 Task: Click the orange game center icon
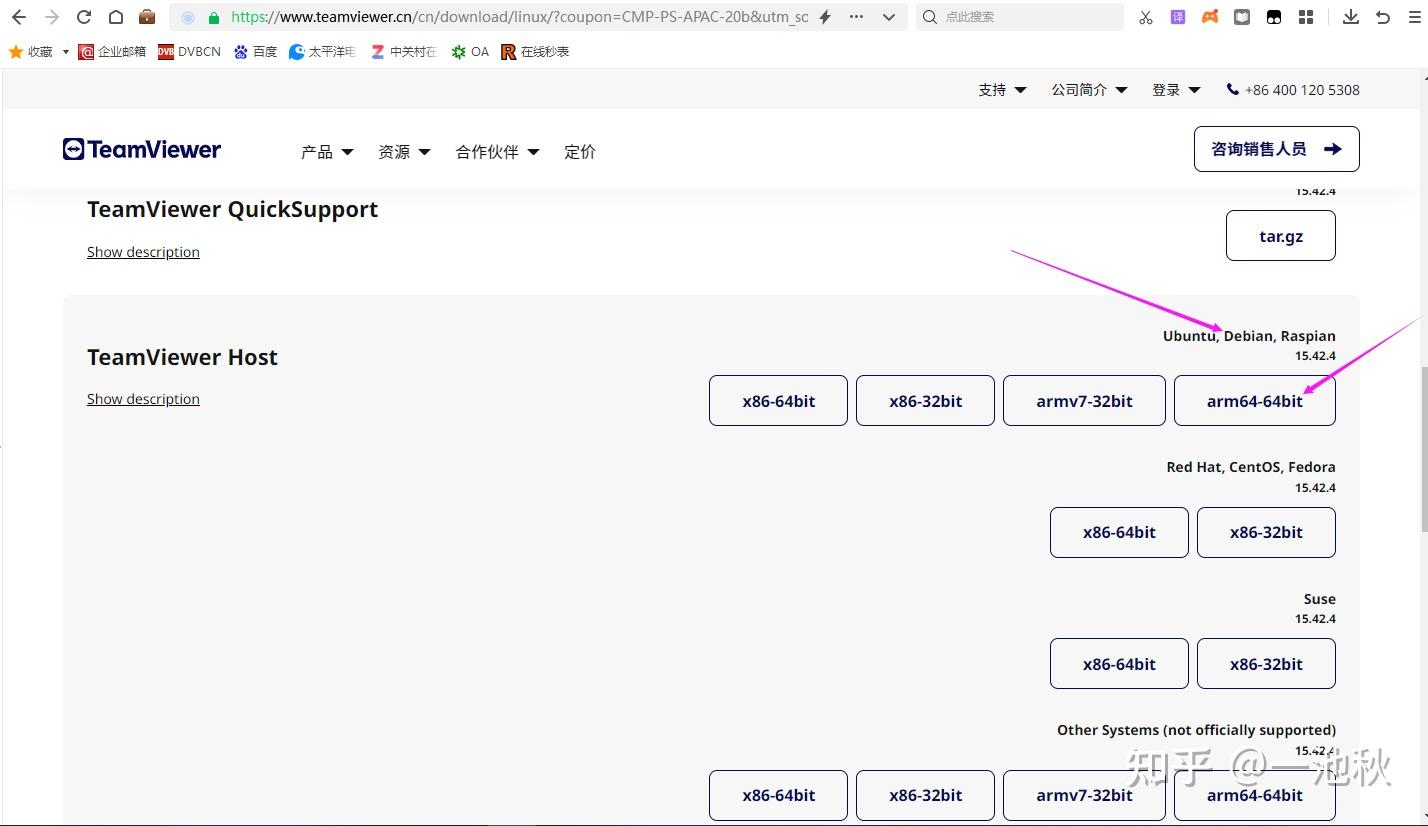pos(1210,17)
